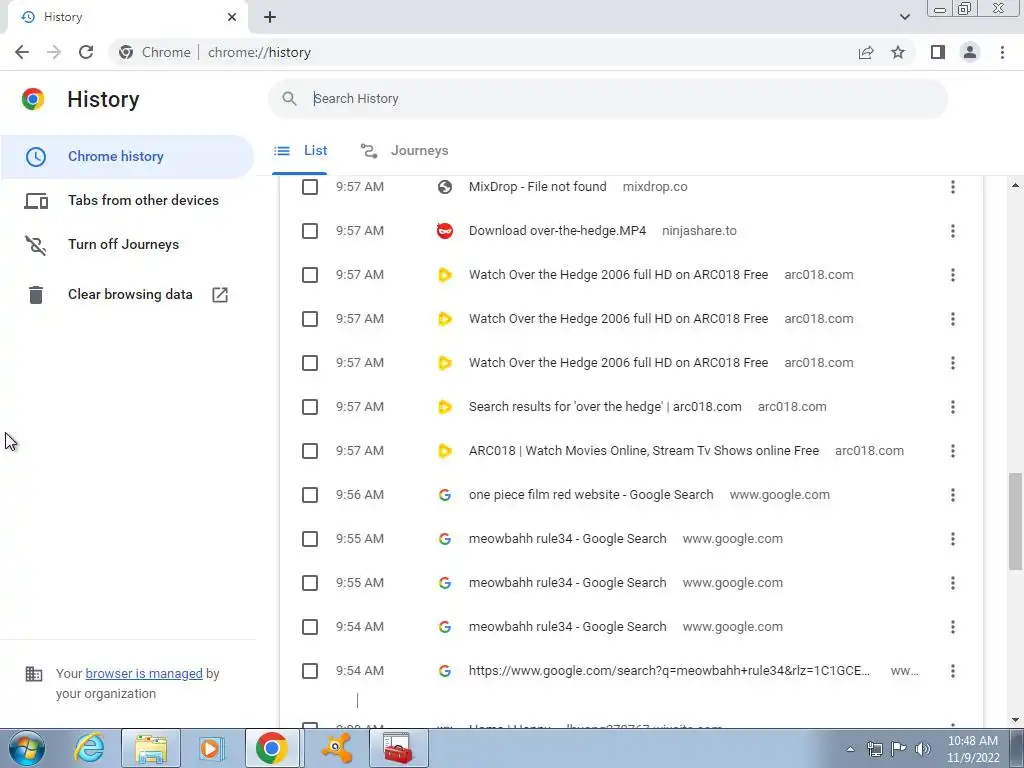Check the Search results for 'over the hedge' entry
The height and width of the screenshot is (768, 1024).
310,407
